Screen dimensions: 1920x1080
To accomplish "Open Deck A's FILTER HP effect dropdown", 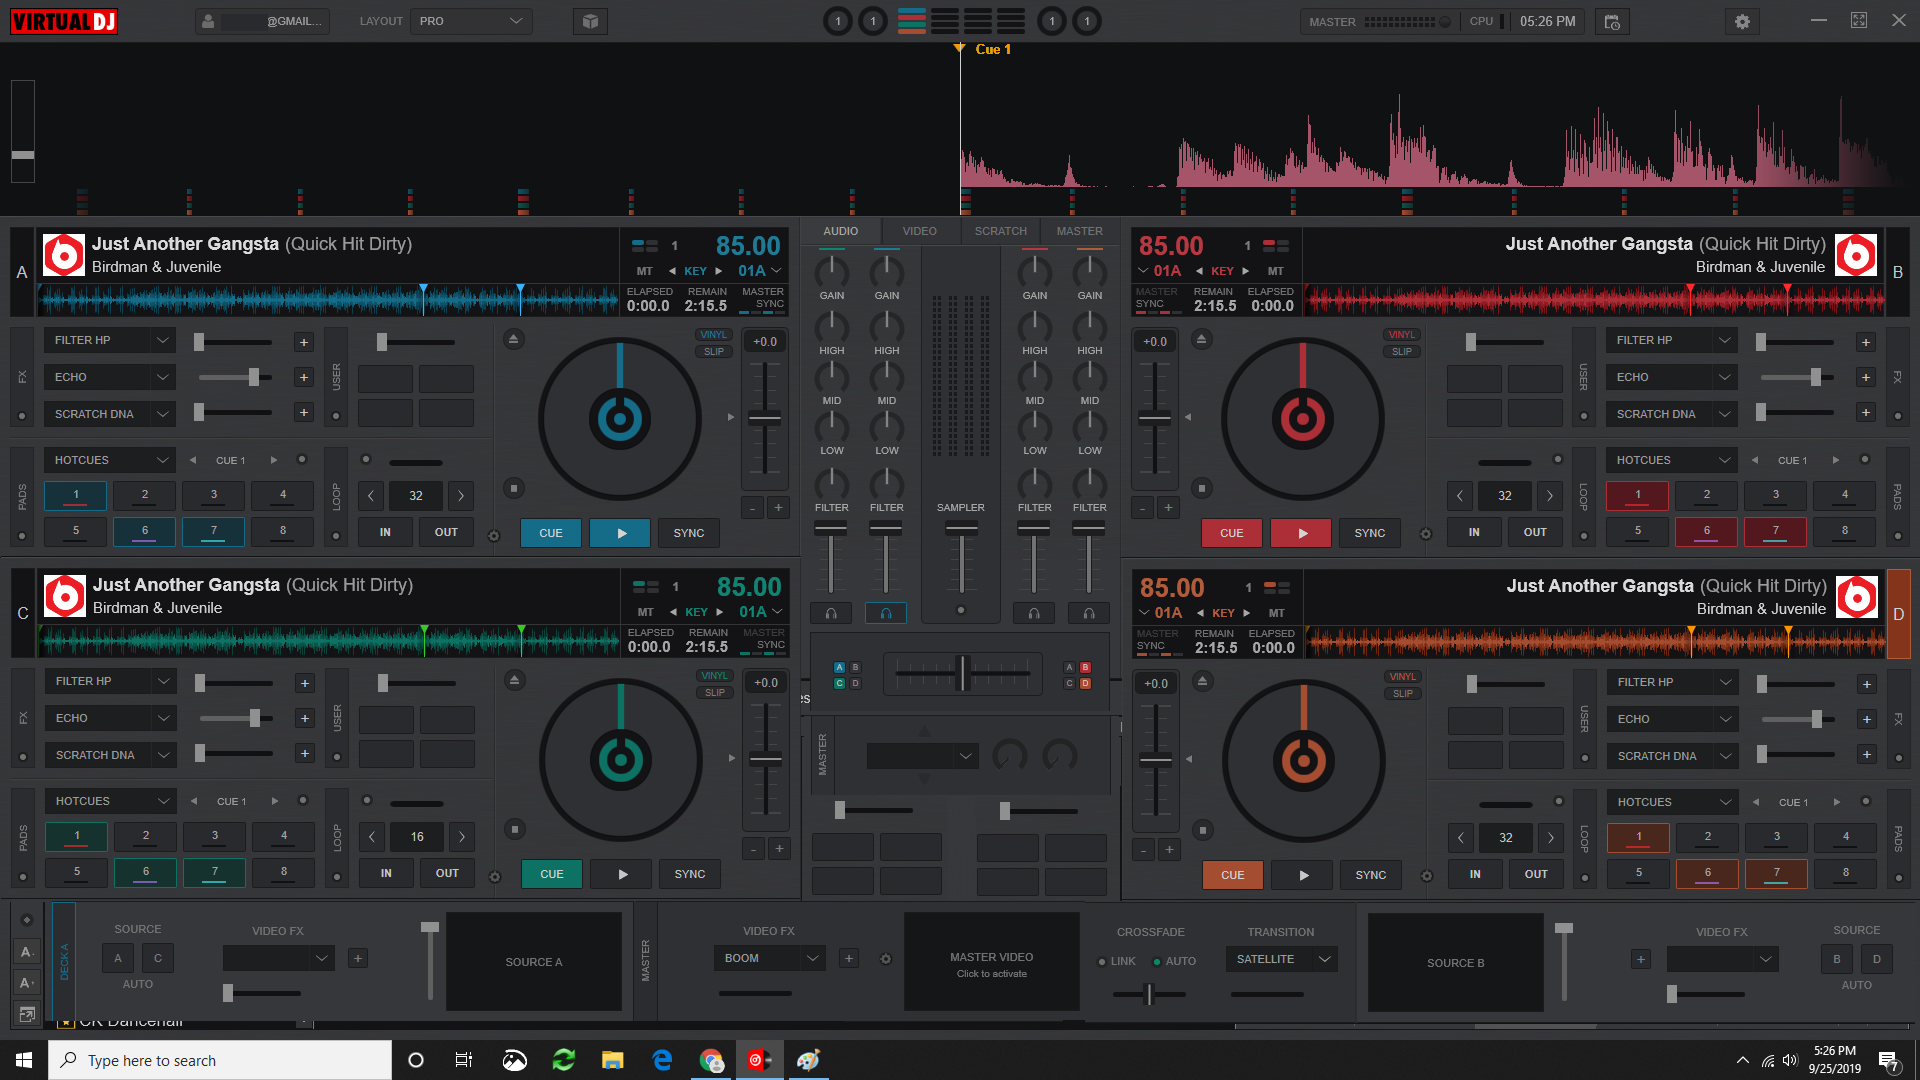I will coord(110,340).
